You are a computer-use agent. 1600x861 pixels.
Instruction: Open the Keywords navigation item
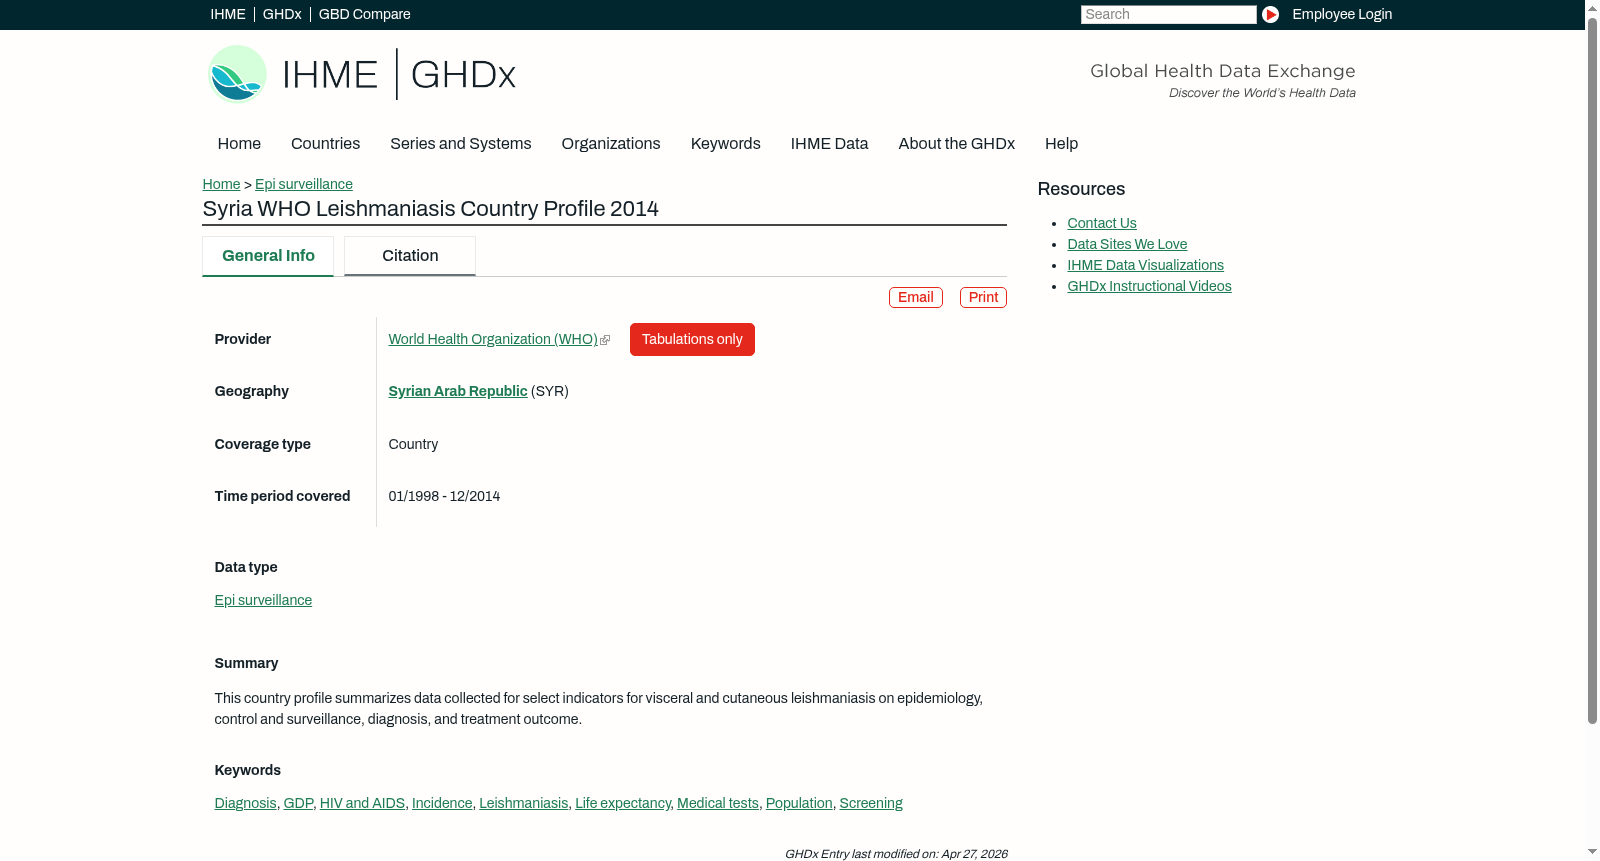click(x=726, y=144)
